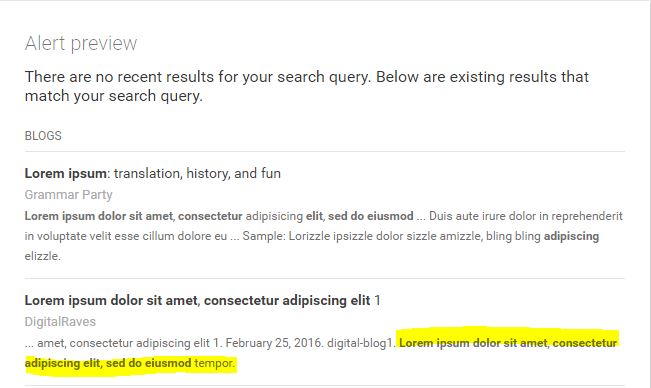This screenshot has height=388, width=651.
Task: Click yellow-highlighted "Lorem ipsum dolor sit amet, consectetur"
Action: (x=508, y=343)
